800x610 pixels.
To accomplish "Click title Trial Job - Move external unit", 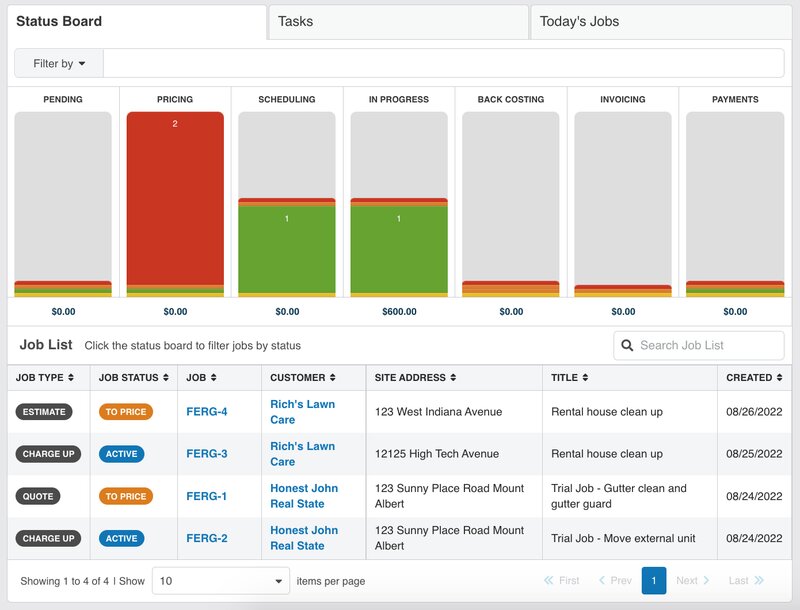I will pos(623,538).
